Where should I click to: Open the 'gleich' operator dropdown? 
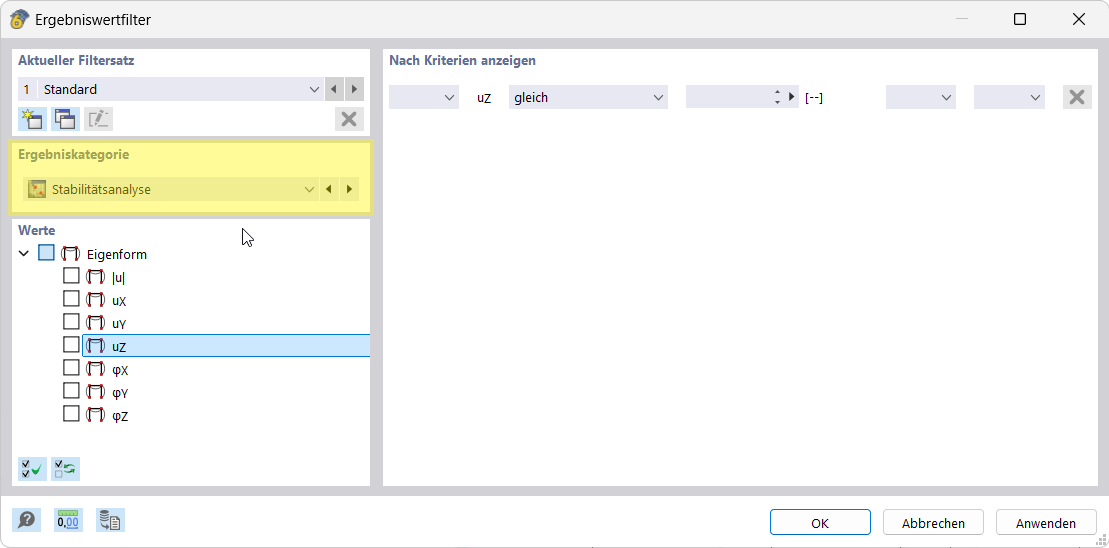pos(588,97)
